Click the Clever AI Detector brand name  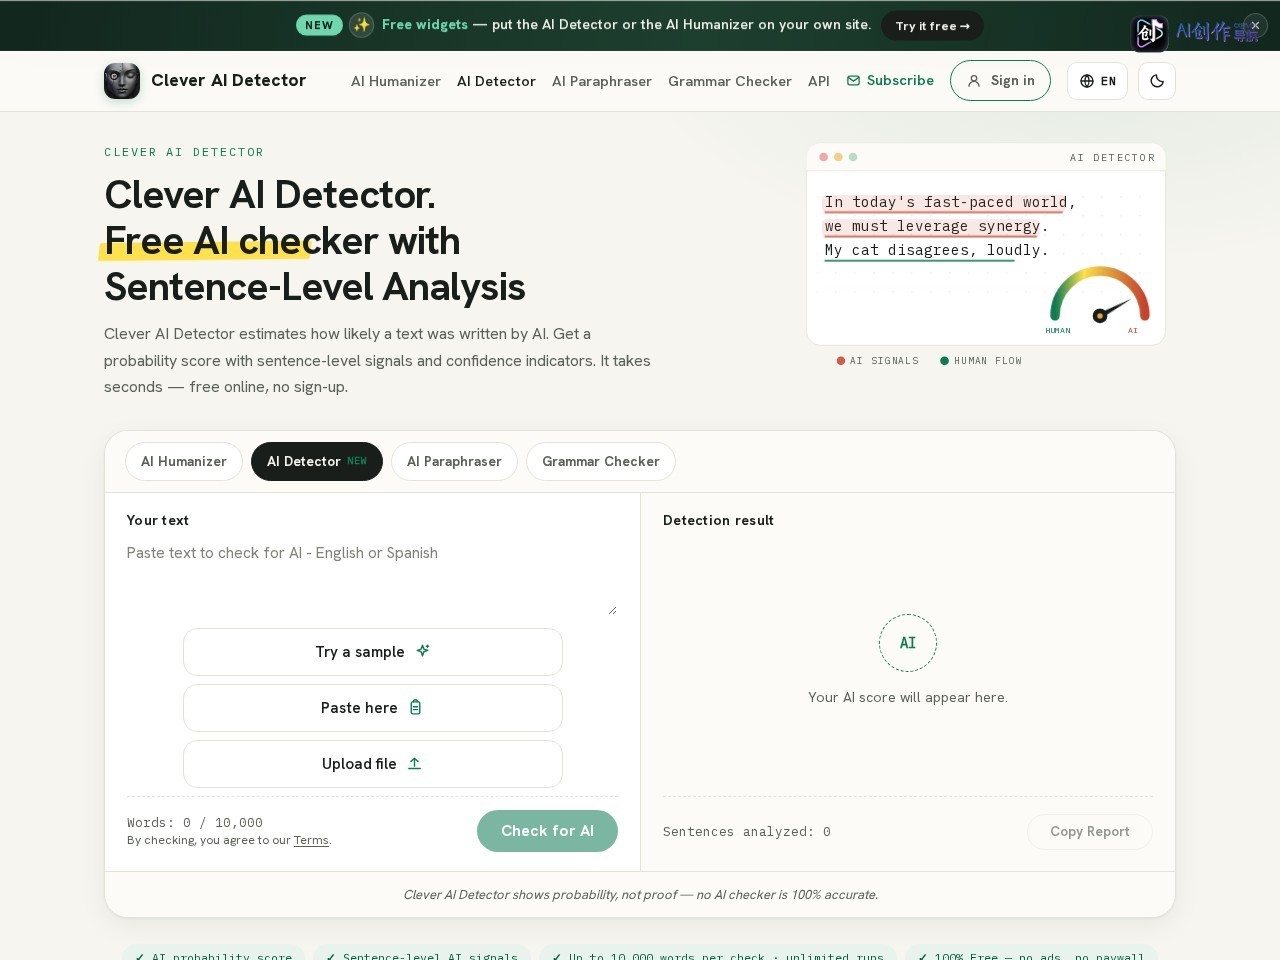(x=228, y=81)
